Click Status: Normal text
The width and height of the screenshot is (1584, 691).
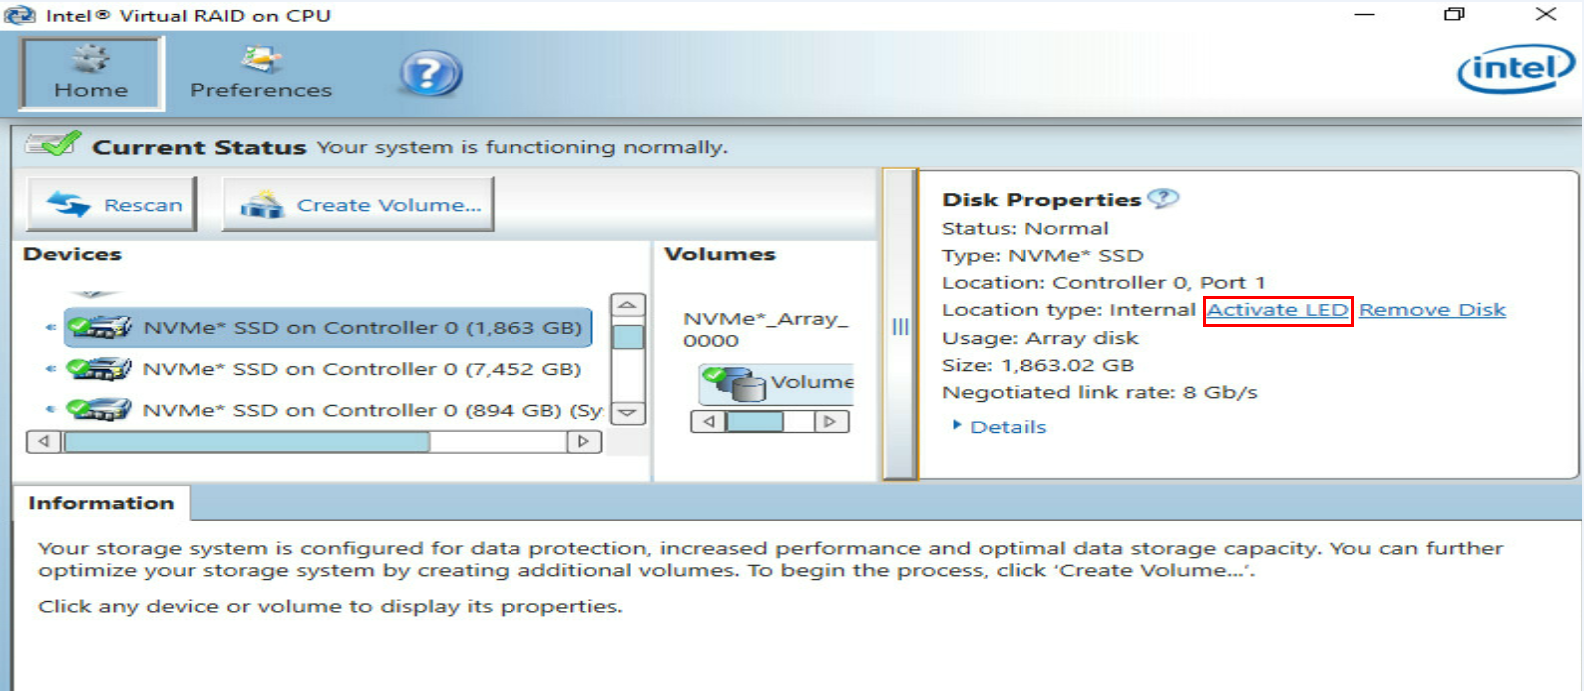[x=1025, y=228]
